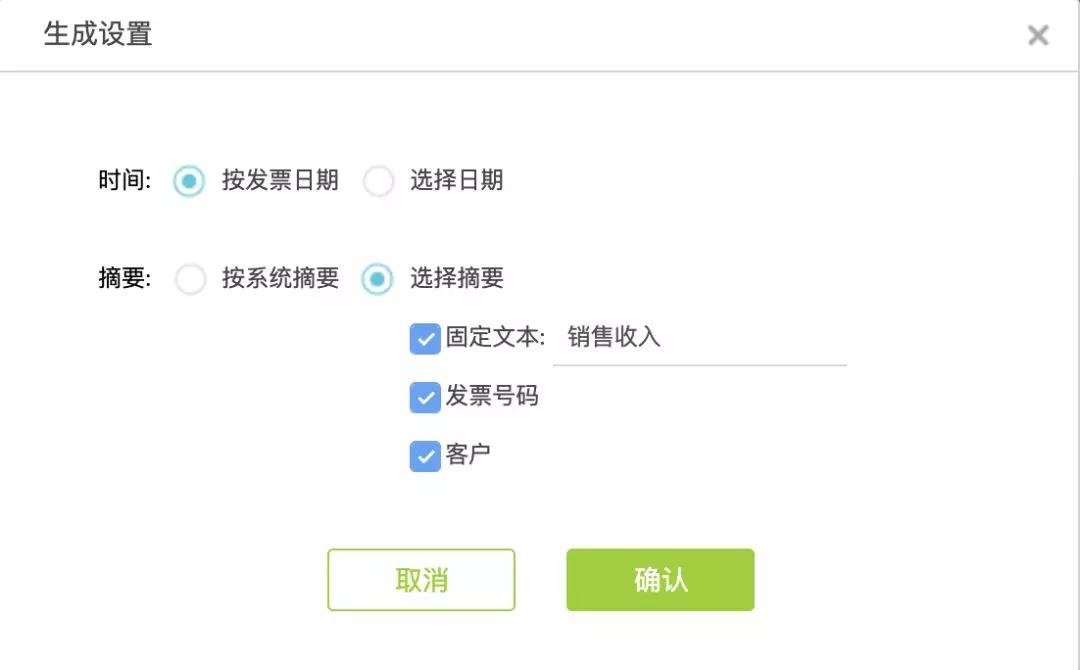Click the 生成设置 dialog title
This screenshot has height=670, width=1080.
98,34
